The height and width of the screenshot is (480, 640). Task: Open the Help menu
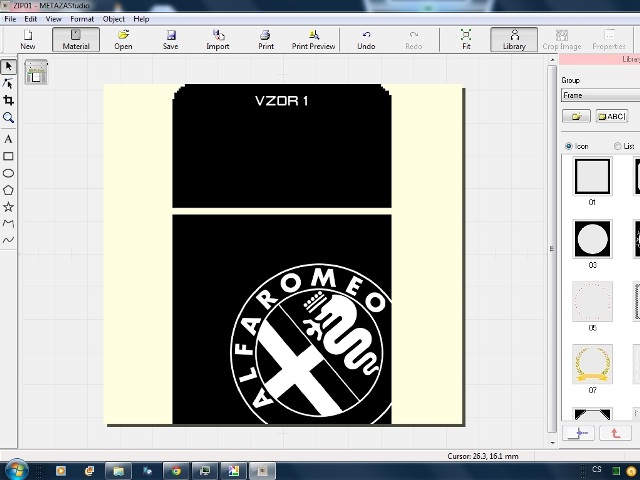[x=141, y=19]
